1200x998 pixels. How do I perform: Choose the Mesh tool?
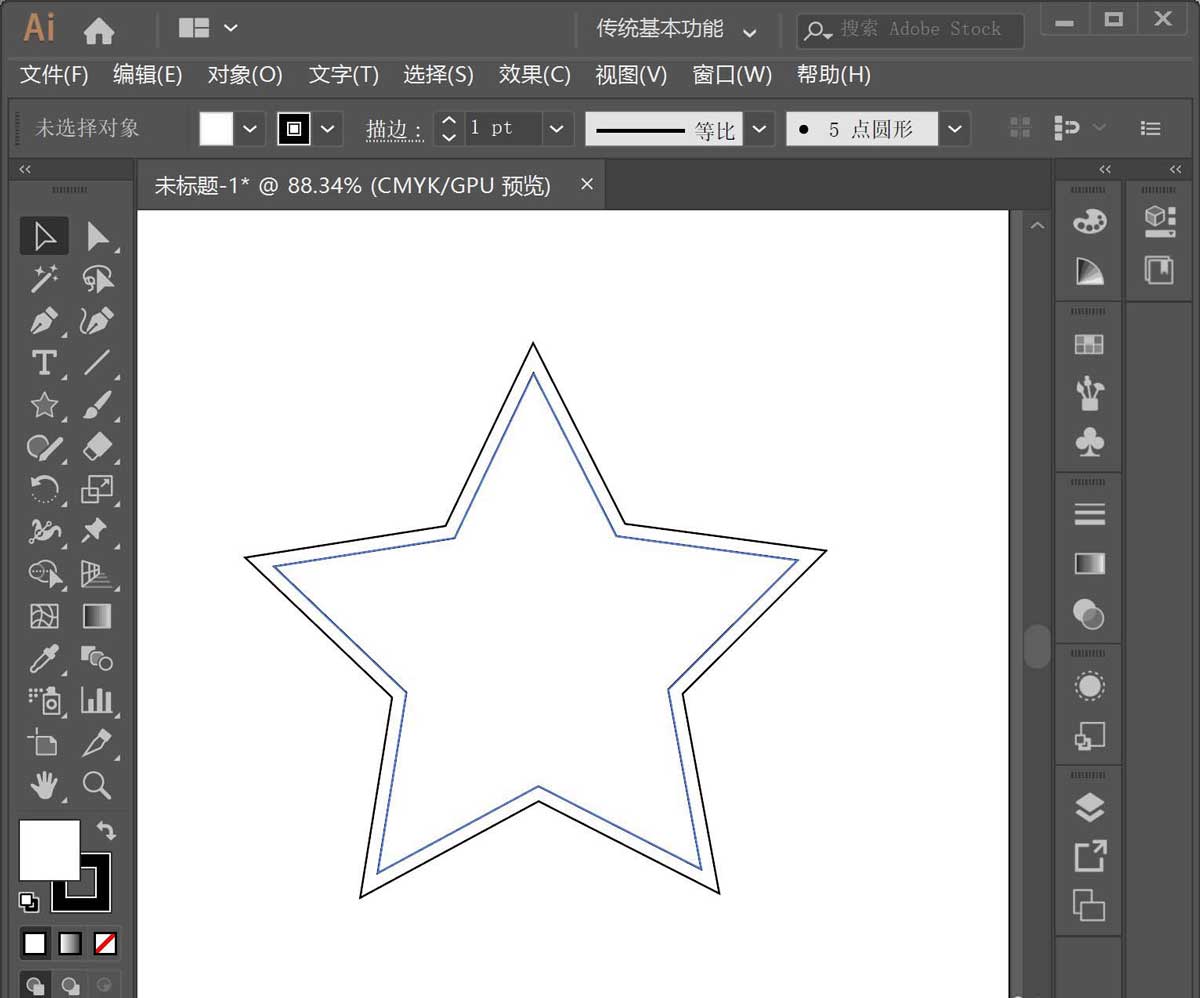tap(44, 616)
